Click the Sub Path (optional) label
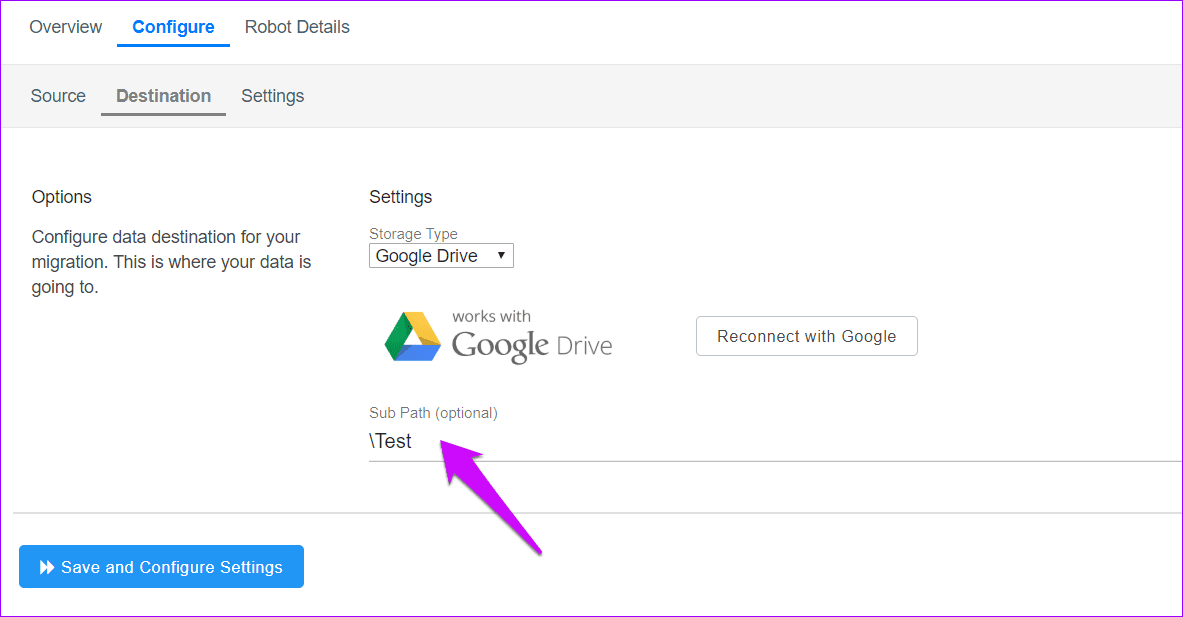 point(433,413)
